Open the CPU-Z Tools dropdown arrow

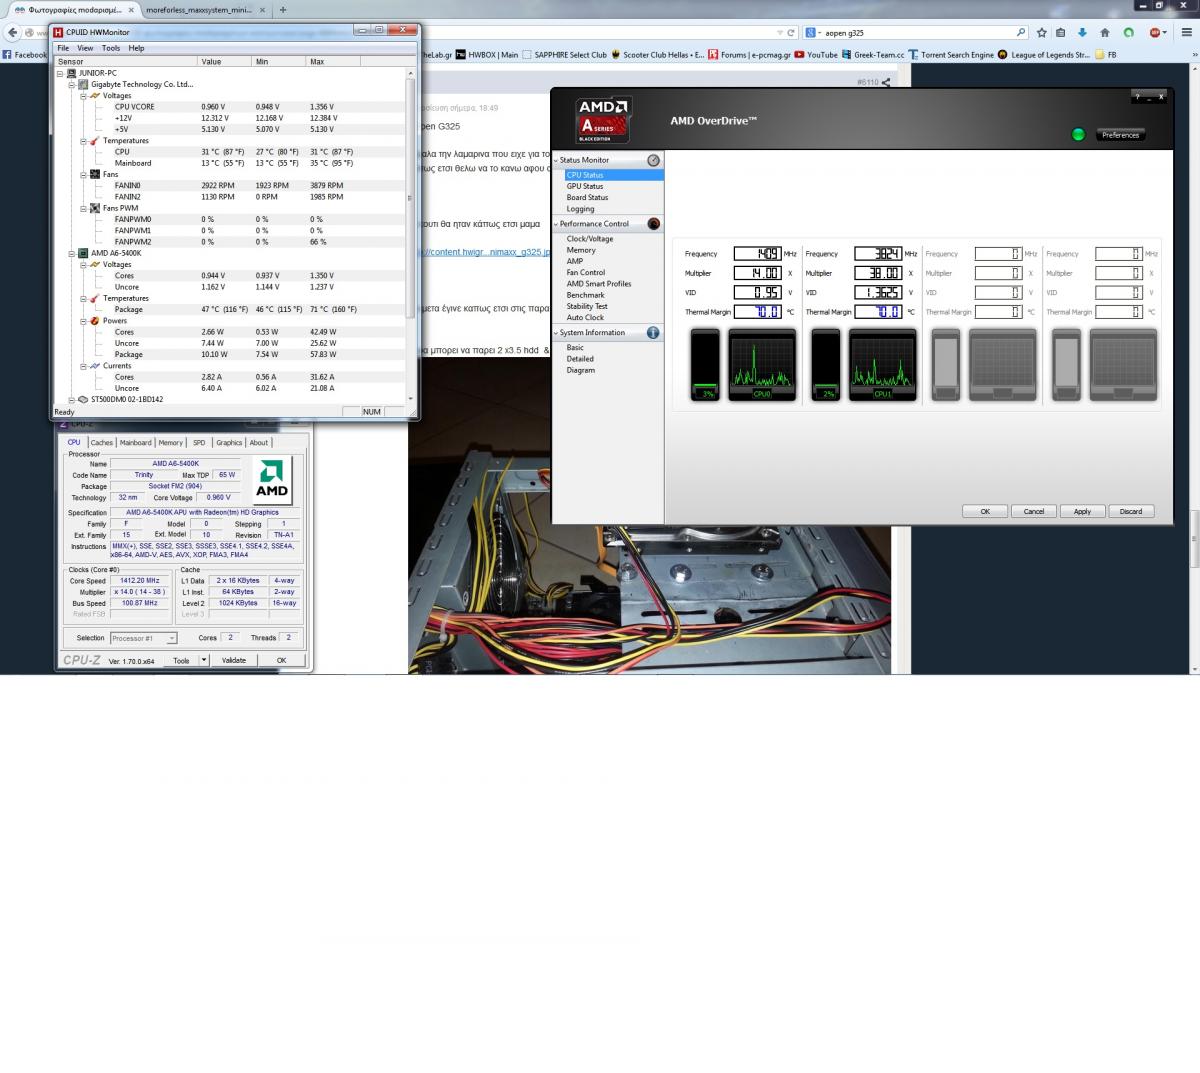pos(204,660)
